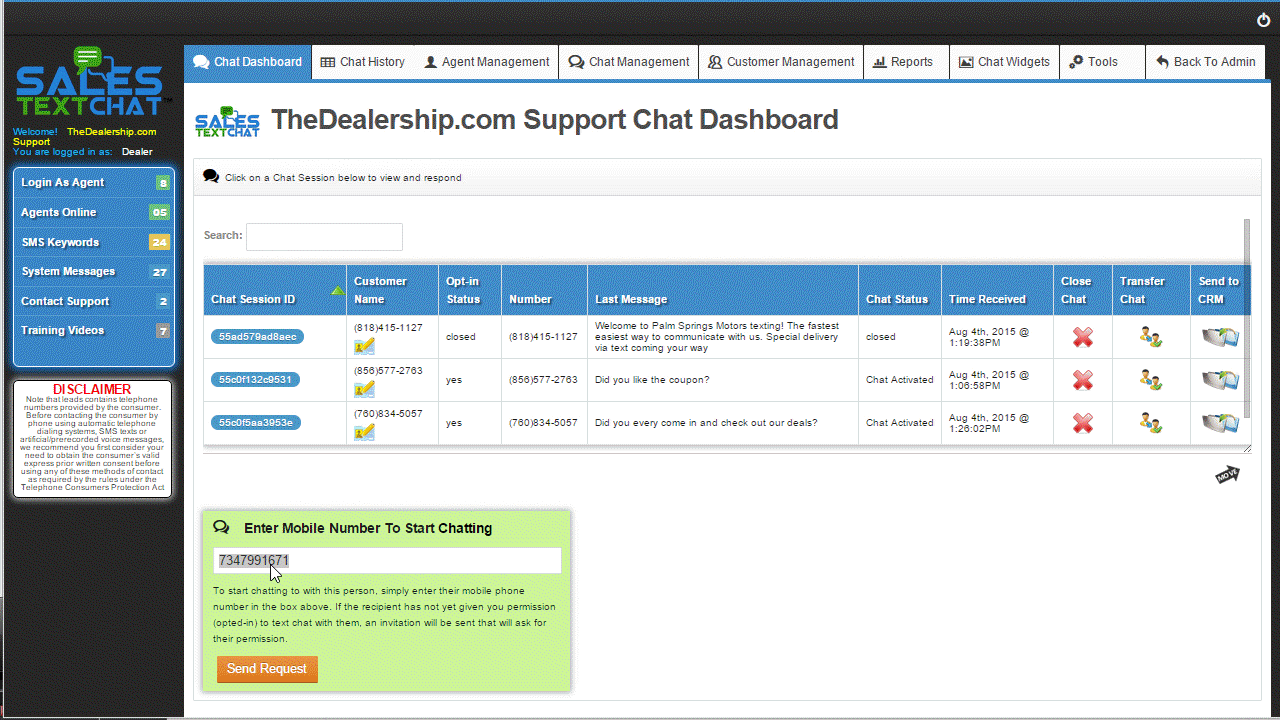Viewport: 1280px width, 720px height.
Task: Click the Search input field
Action: pyautogui.click(x=324, y=237)
